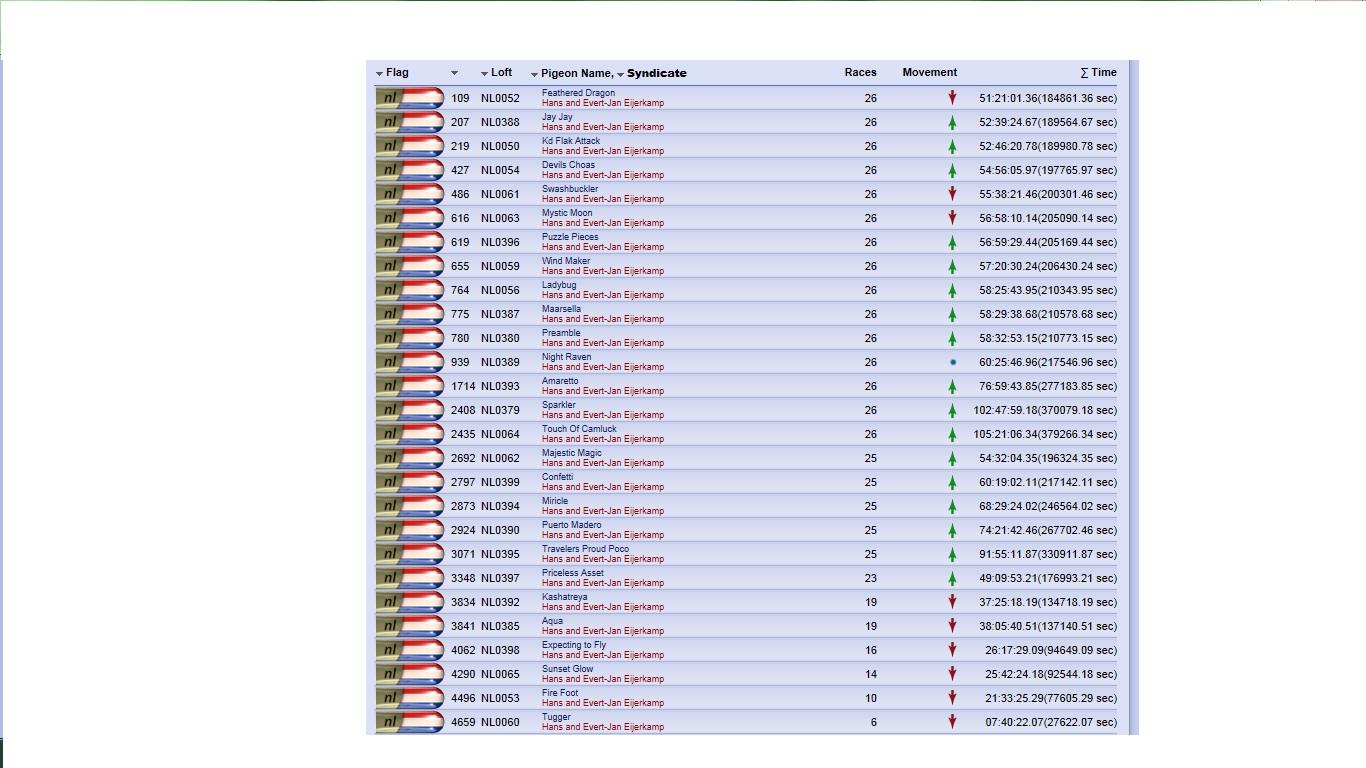
Task: Open the Pigeon Name sort arrow
Action: click(x=535, y=74)
